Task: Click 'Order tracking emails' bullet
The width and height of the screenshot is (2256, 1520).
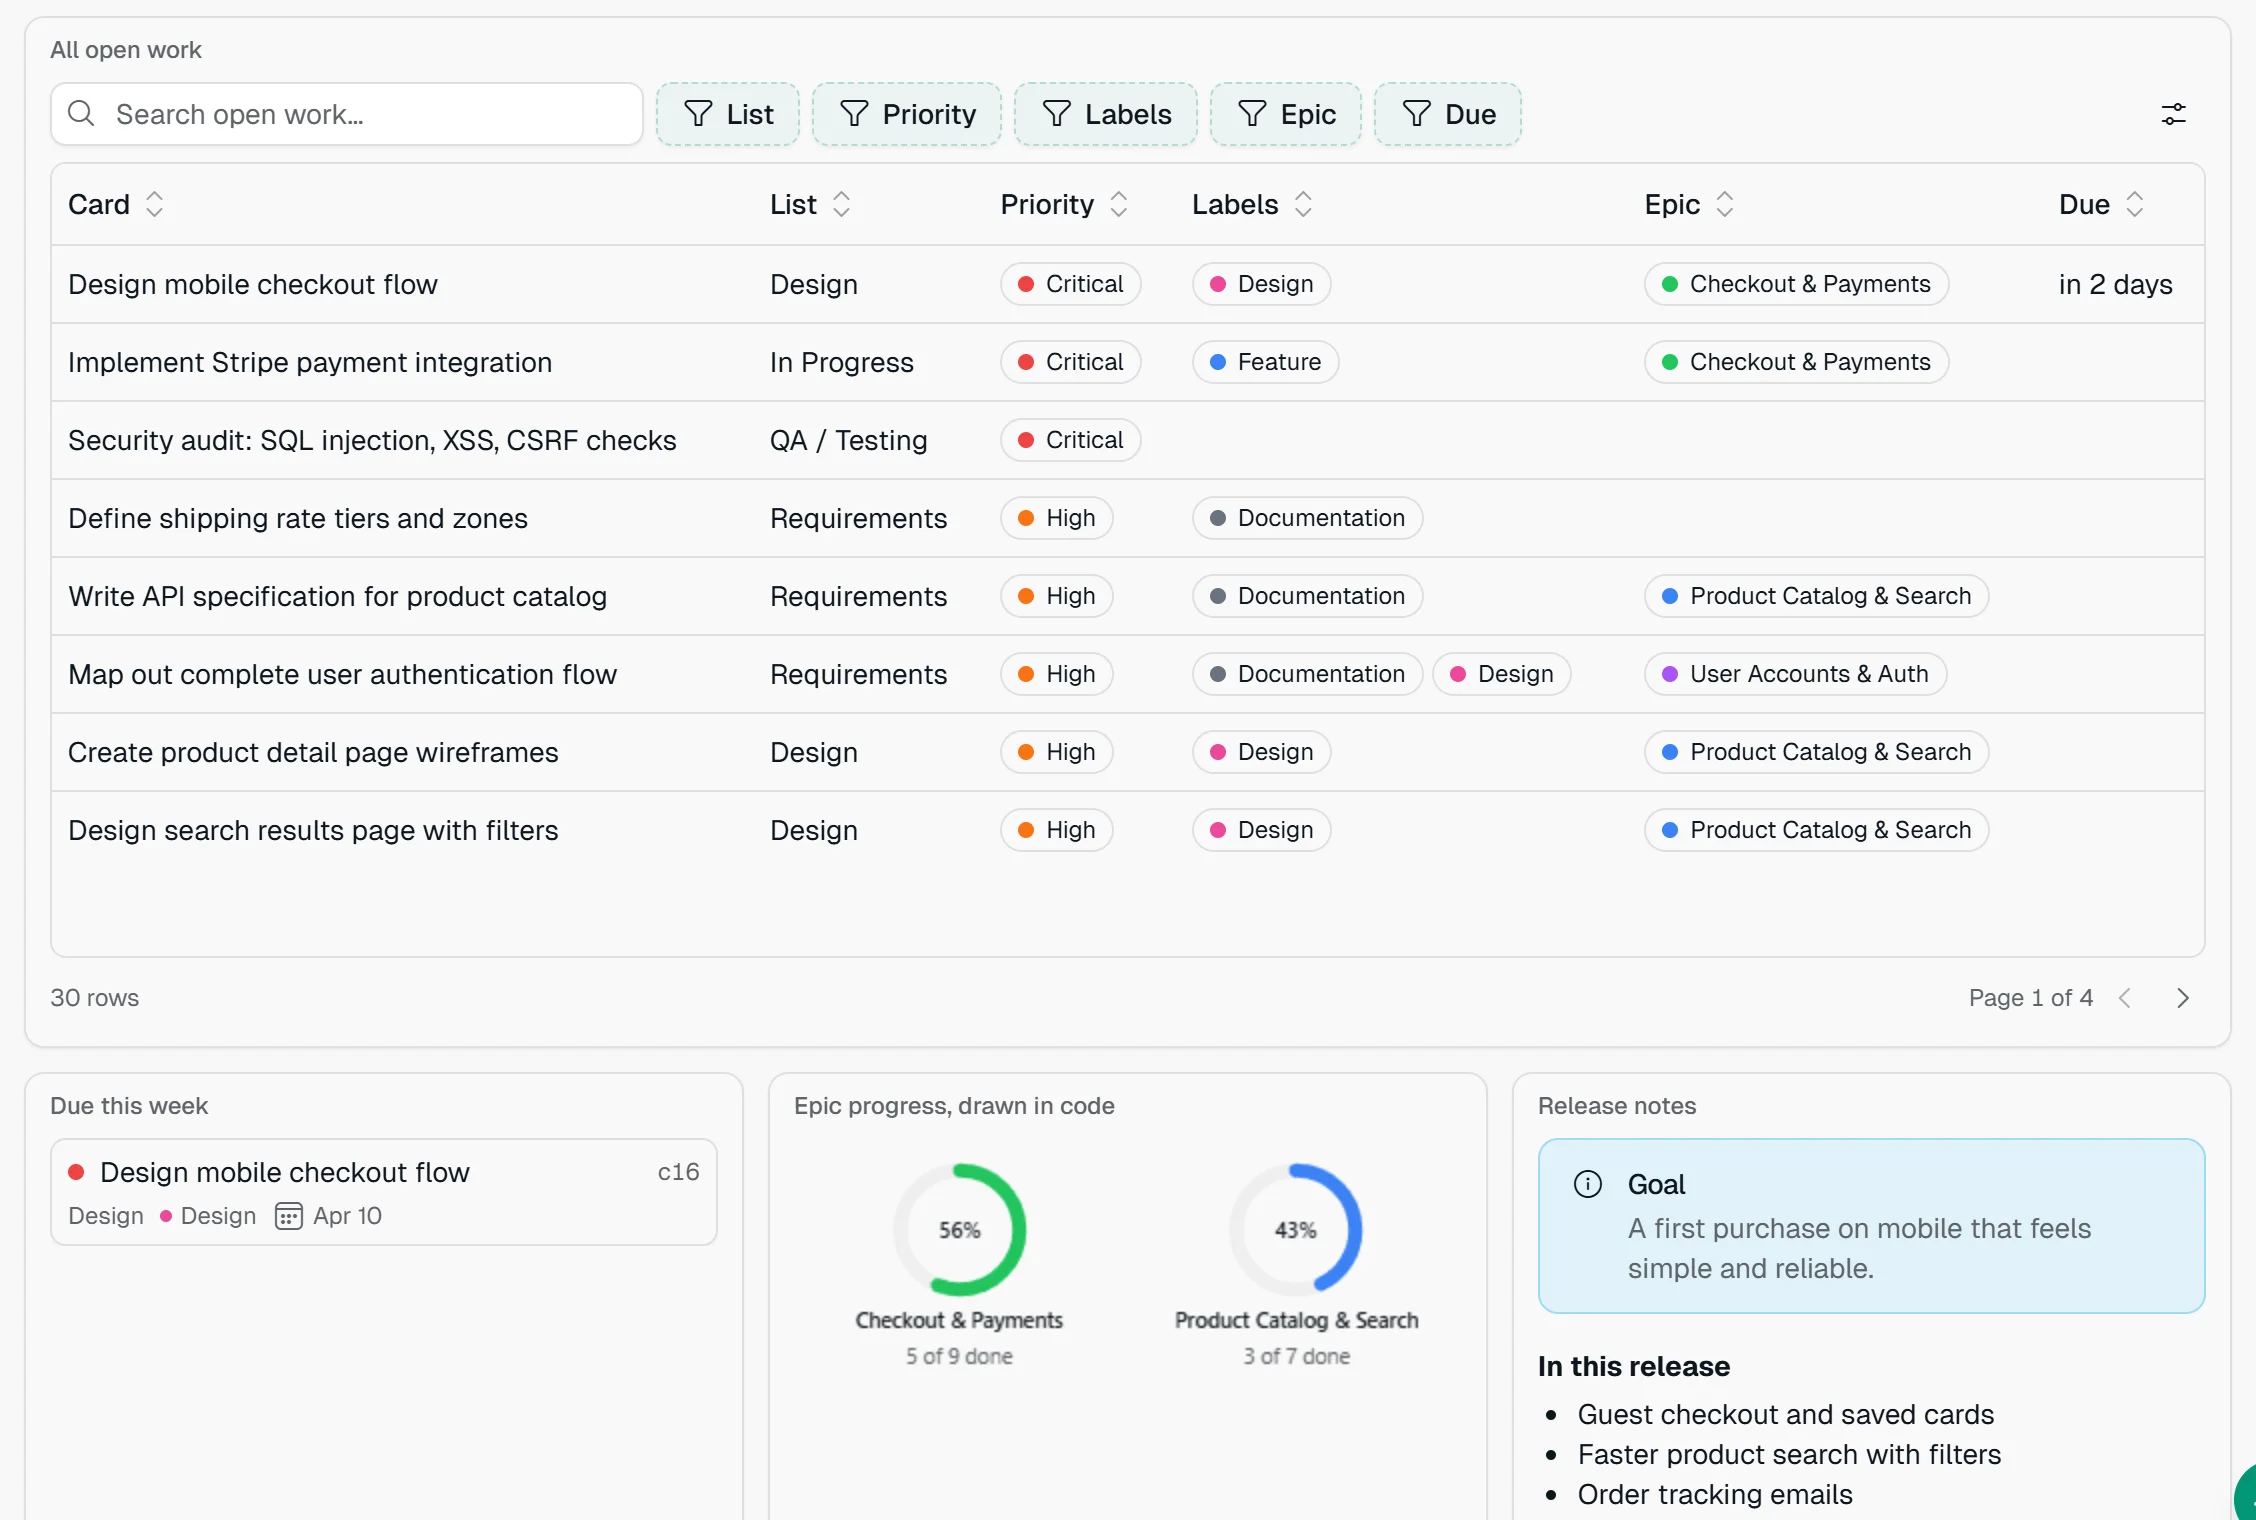Action: coord(1715,1494)
